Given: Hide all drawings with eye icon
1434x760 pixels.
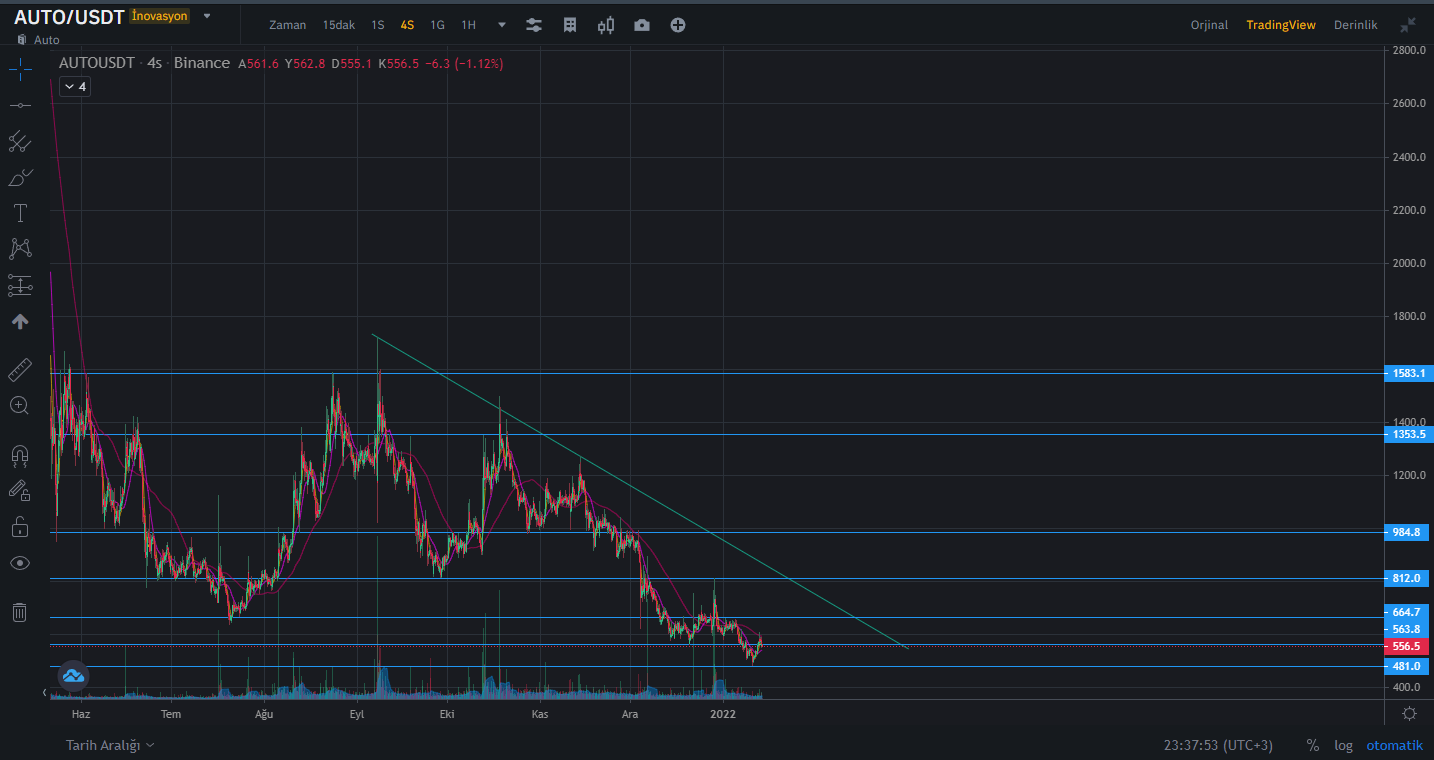Looking at the screenshot, I should tap(20, 563).
